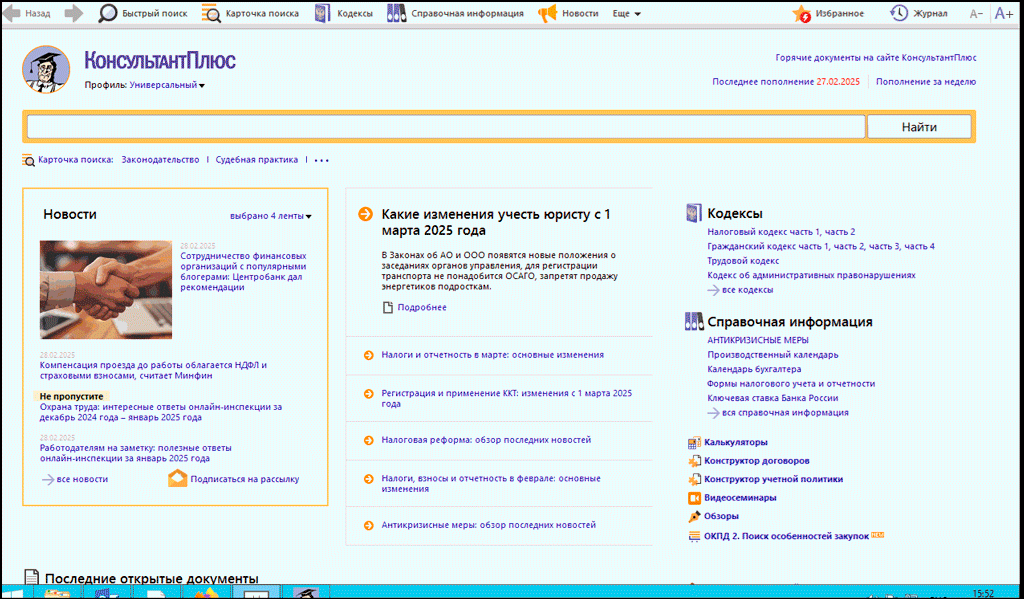Click the book icon beside the Кодексы heading
The height and width of the screenshot is (599, 1024).
click(693, 213)
